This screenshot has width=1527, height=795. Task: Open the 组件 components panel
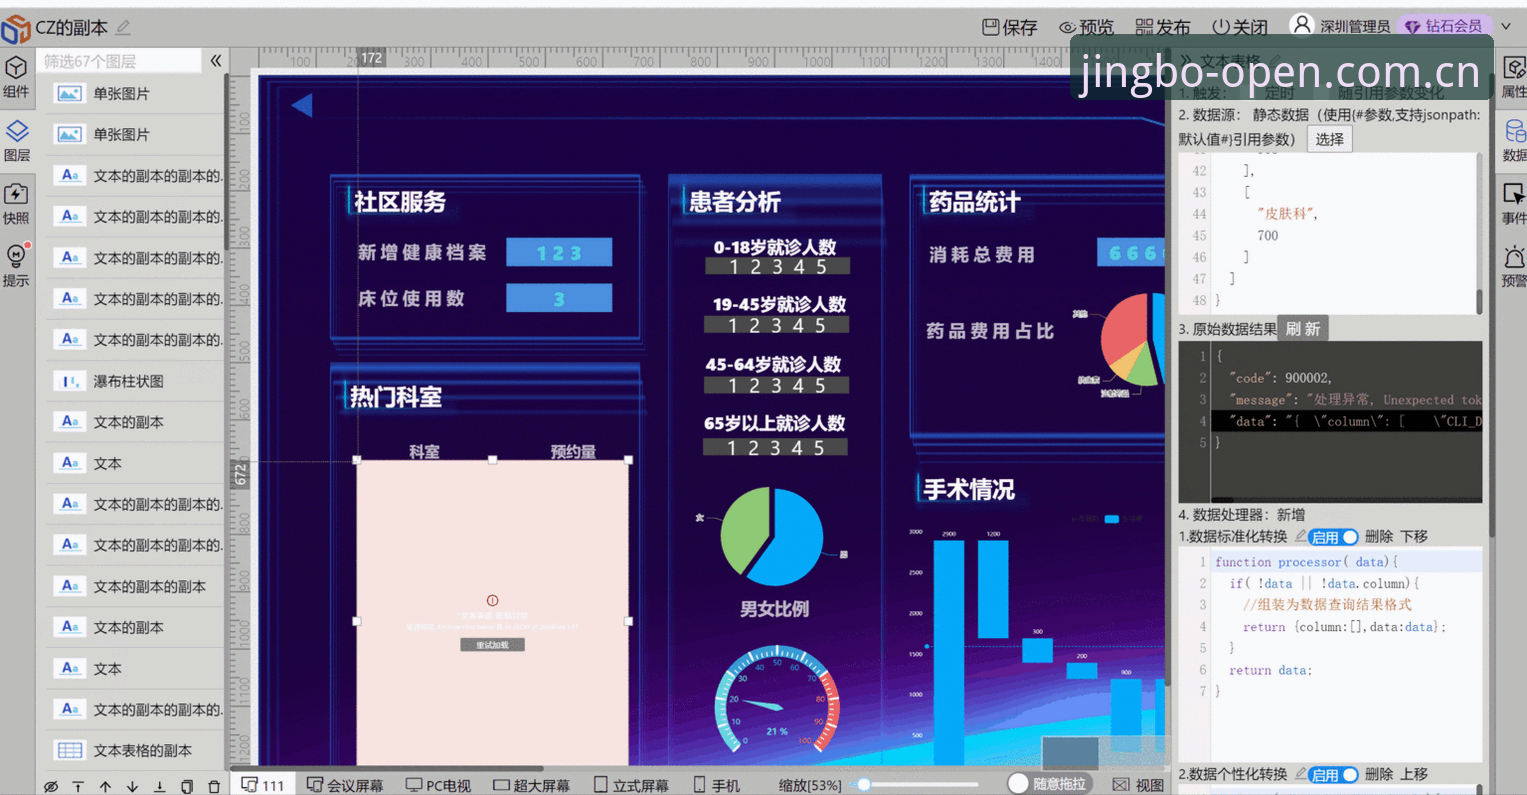click(16, 77)
